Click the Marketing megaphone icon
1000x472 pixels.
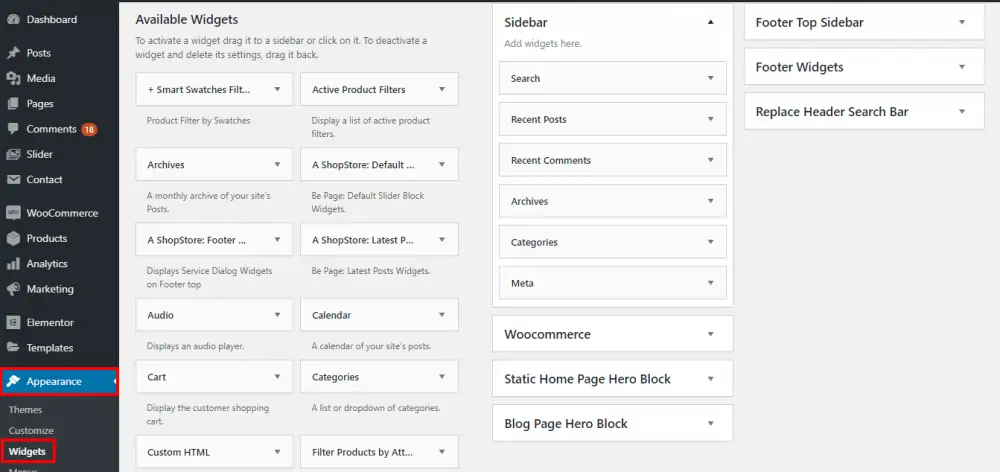[x=13, y=289]
